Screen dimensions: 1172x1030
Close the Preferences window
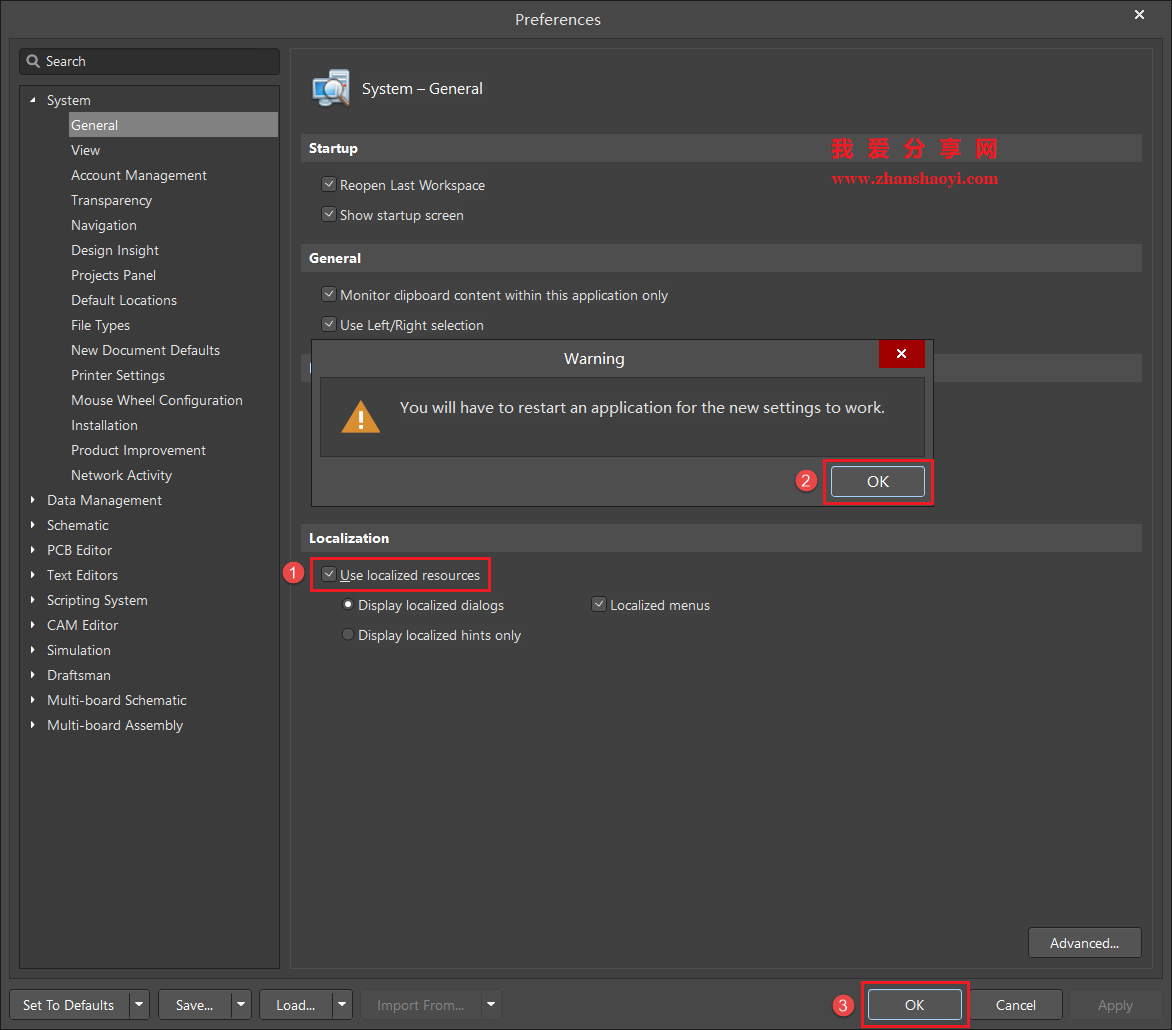(1139, 15)
